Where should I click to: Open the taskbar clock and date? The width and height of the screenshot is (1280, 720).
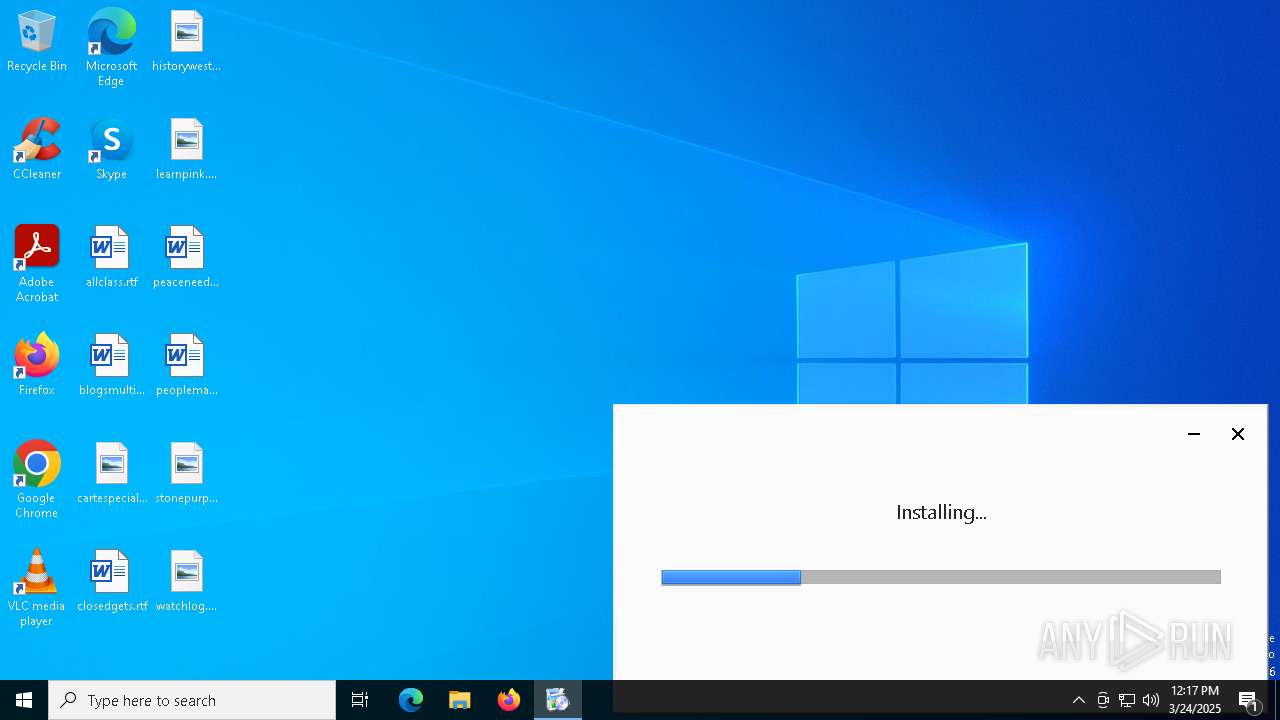1195,700
